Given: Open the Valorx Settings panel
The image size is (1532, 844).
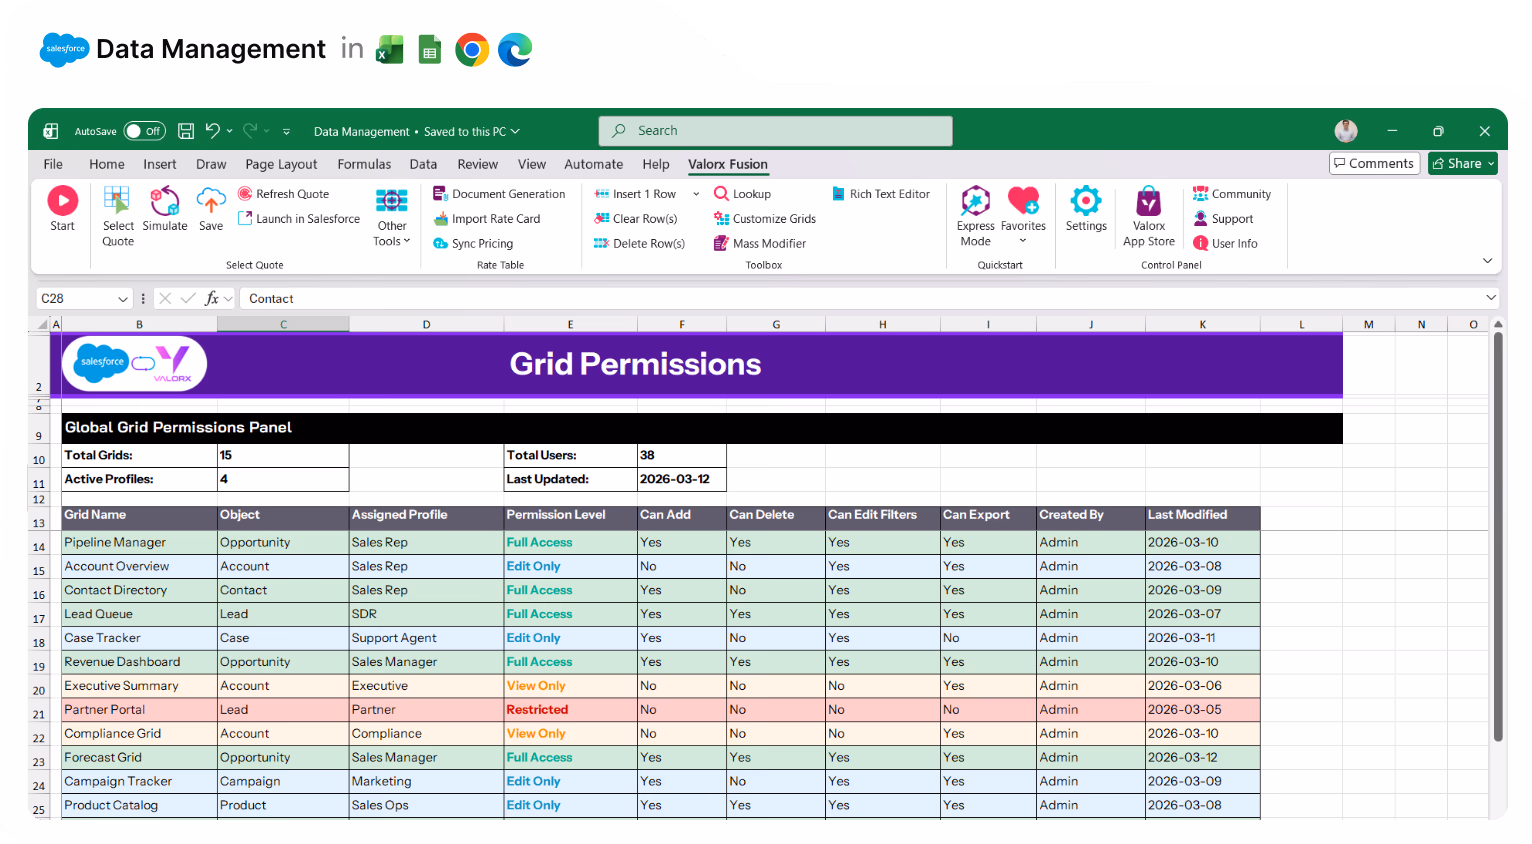Looking at the screenshot, I should [1086, 214].
